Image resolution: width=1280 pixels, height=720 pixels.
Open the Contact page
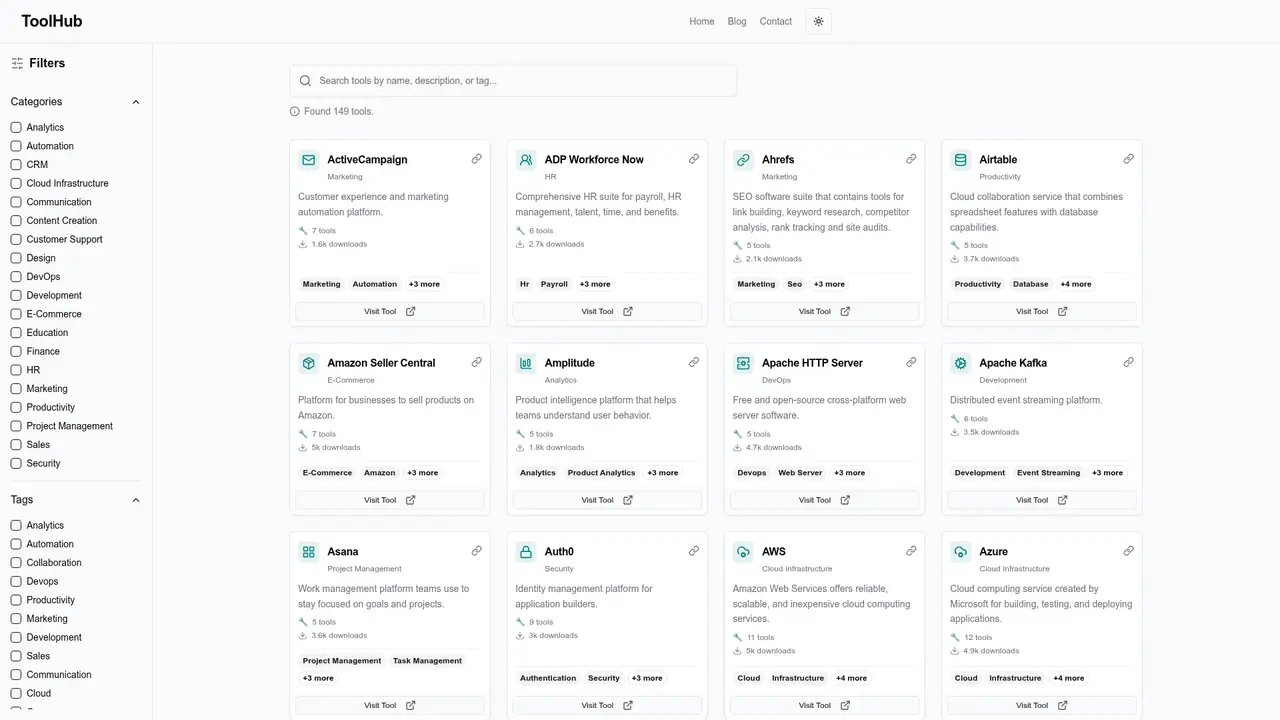(776, 21)
